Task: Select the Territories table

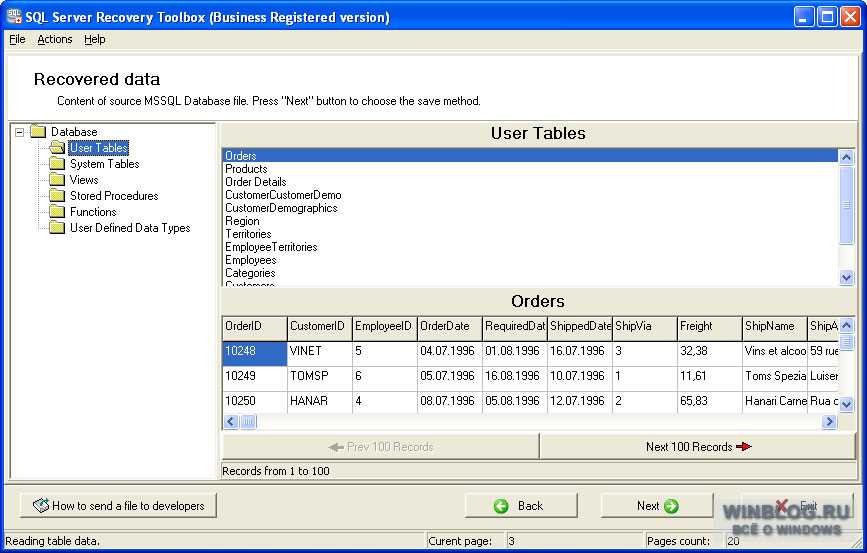Action: pyautogui.click(x=530, y=234)
